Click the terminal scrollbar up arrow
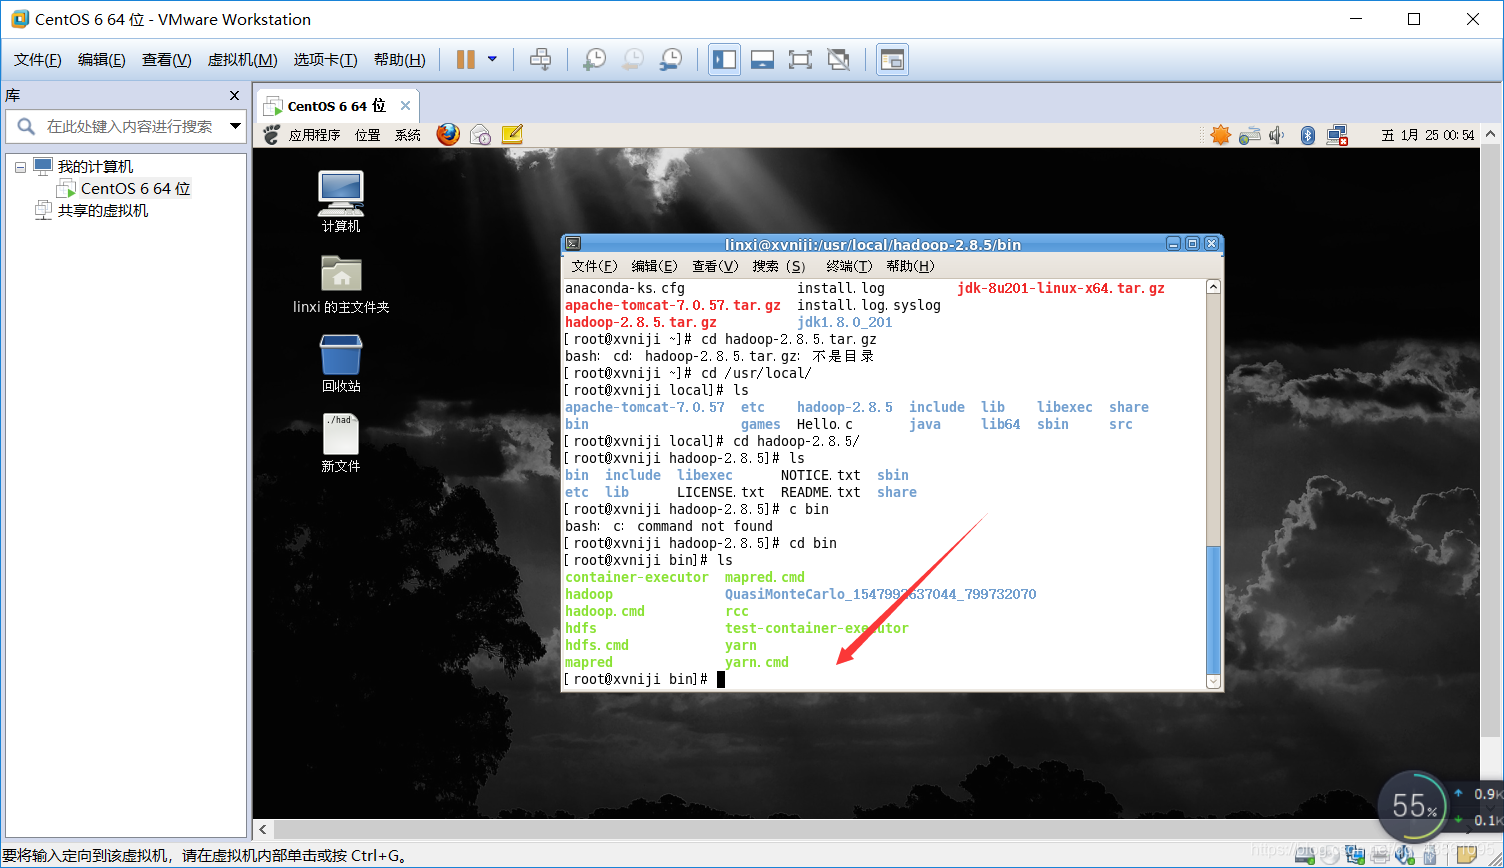Image resolution: width=1504 pixels, height=868 pixels. [x=1213, y=287]
